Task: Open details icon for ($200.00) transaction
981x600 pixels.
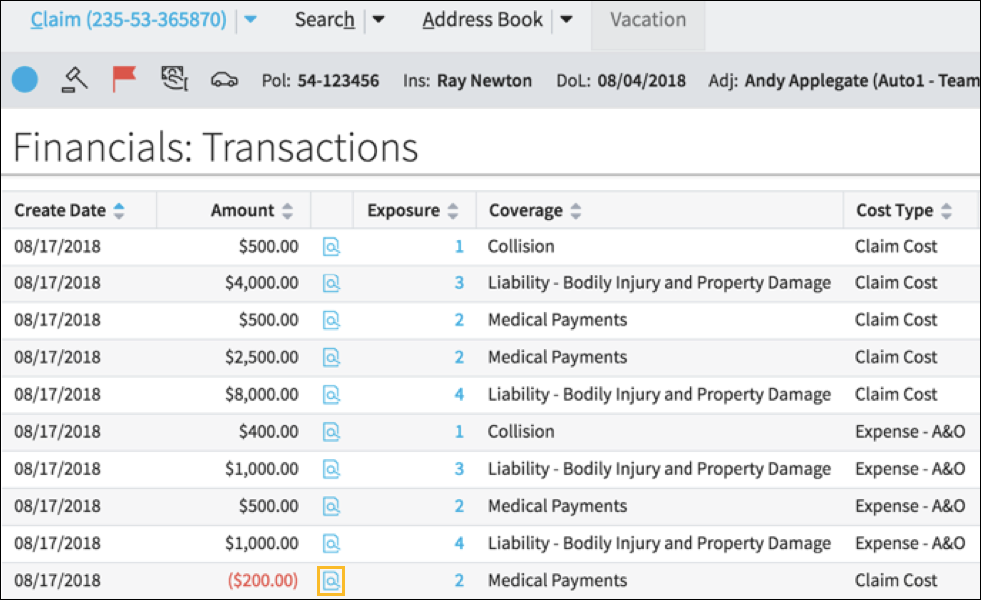Action: (x=331, y=580)
